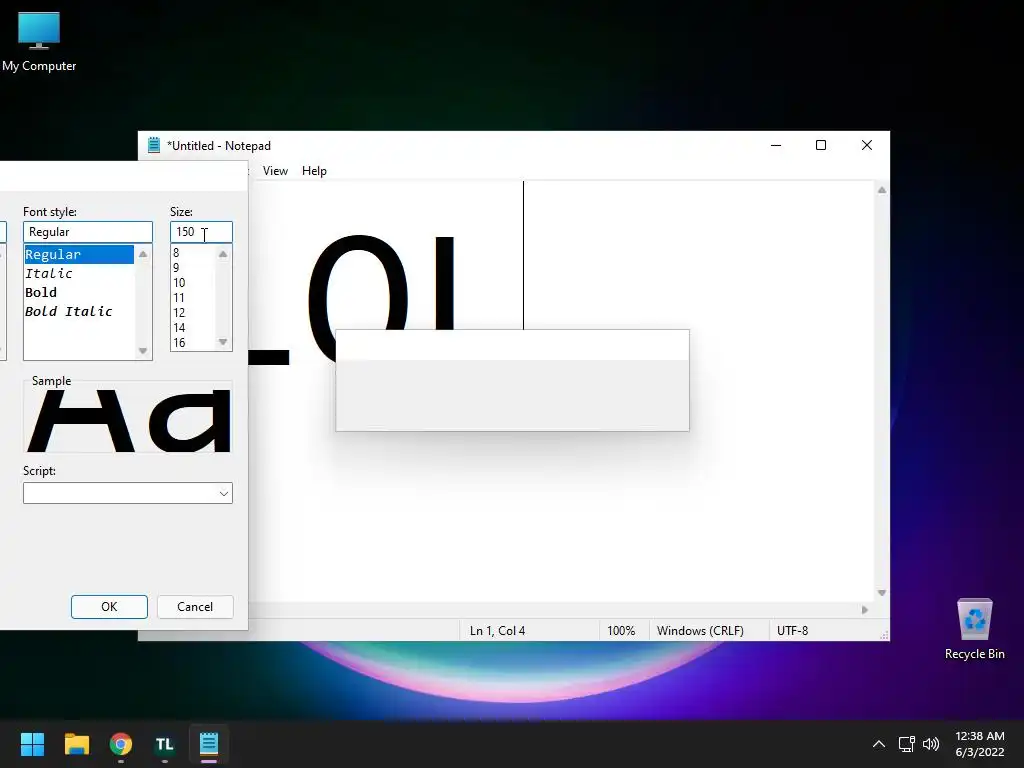This screenshot has height=768, width=1024.
Task: Open My Computer desktop icon
Action: click(39, 42)
